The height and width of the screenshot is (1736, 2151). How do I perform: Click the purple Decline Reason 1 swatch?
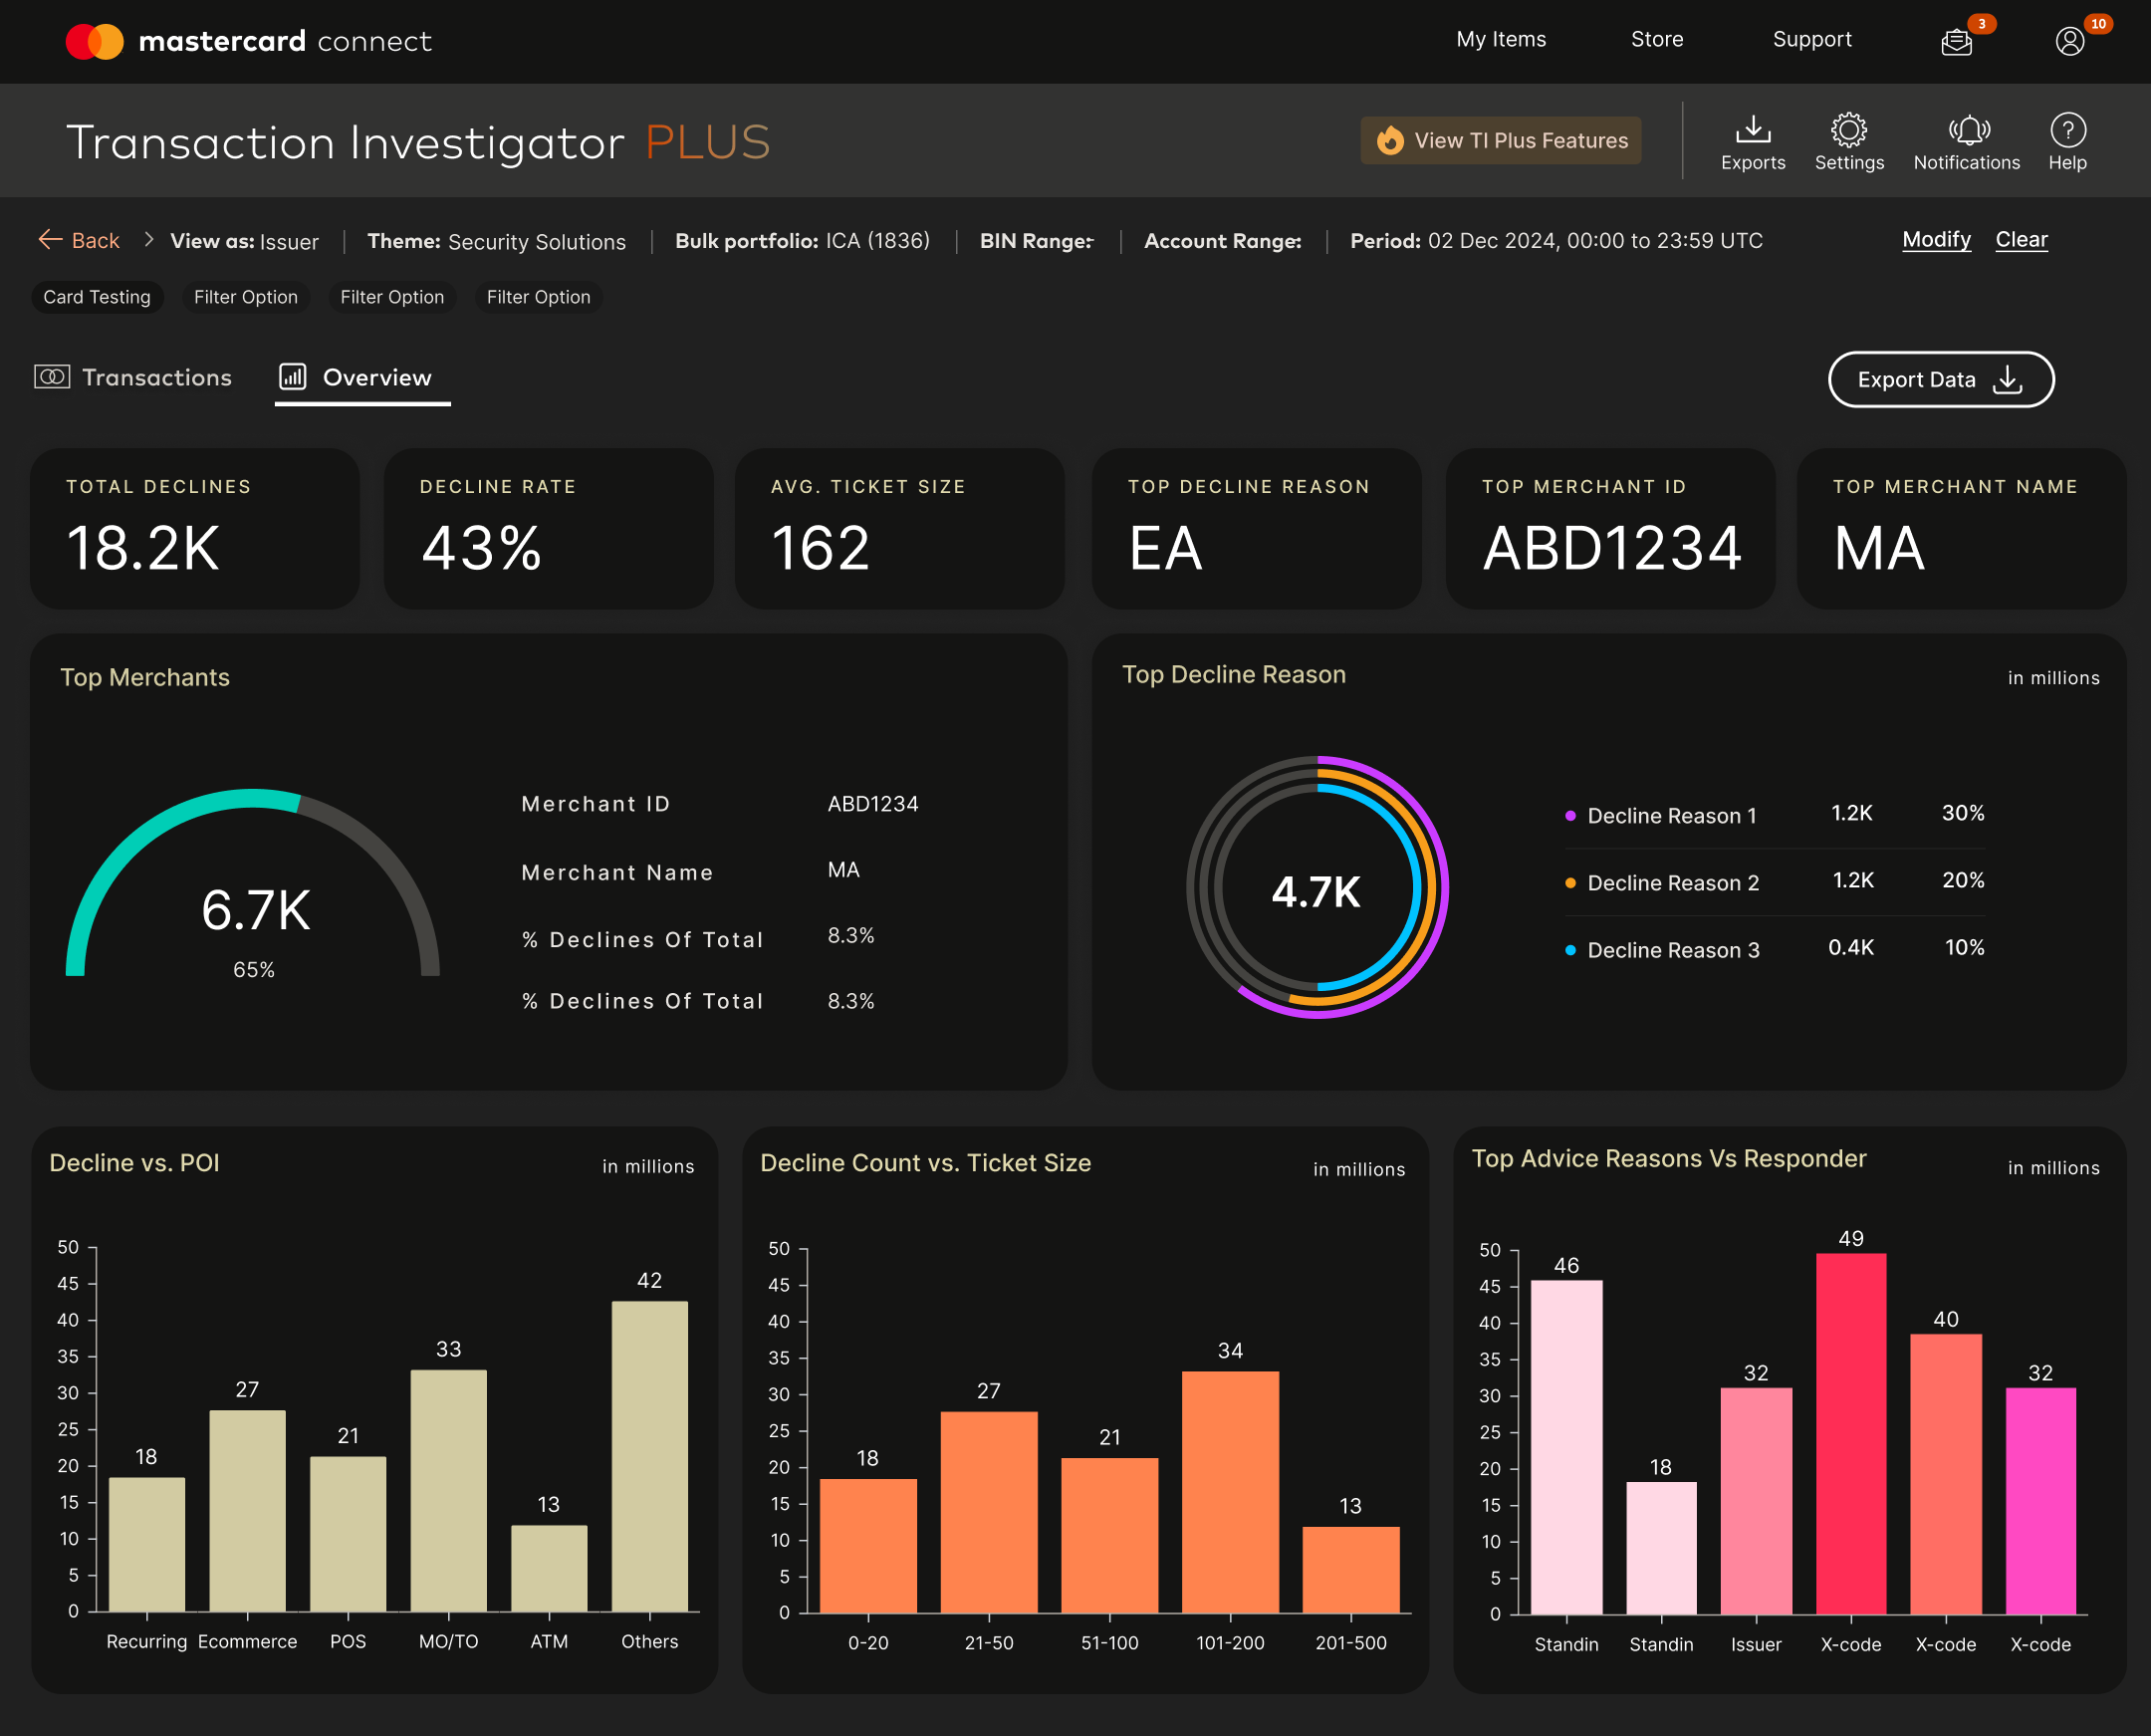click(1570, 816)
